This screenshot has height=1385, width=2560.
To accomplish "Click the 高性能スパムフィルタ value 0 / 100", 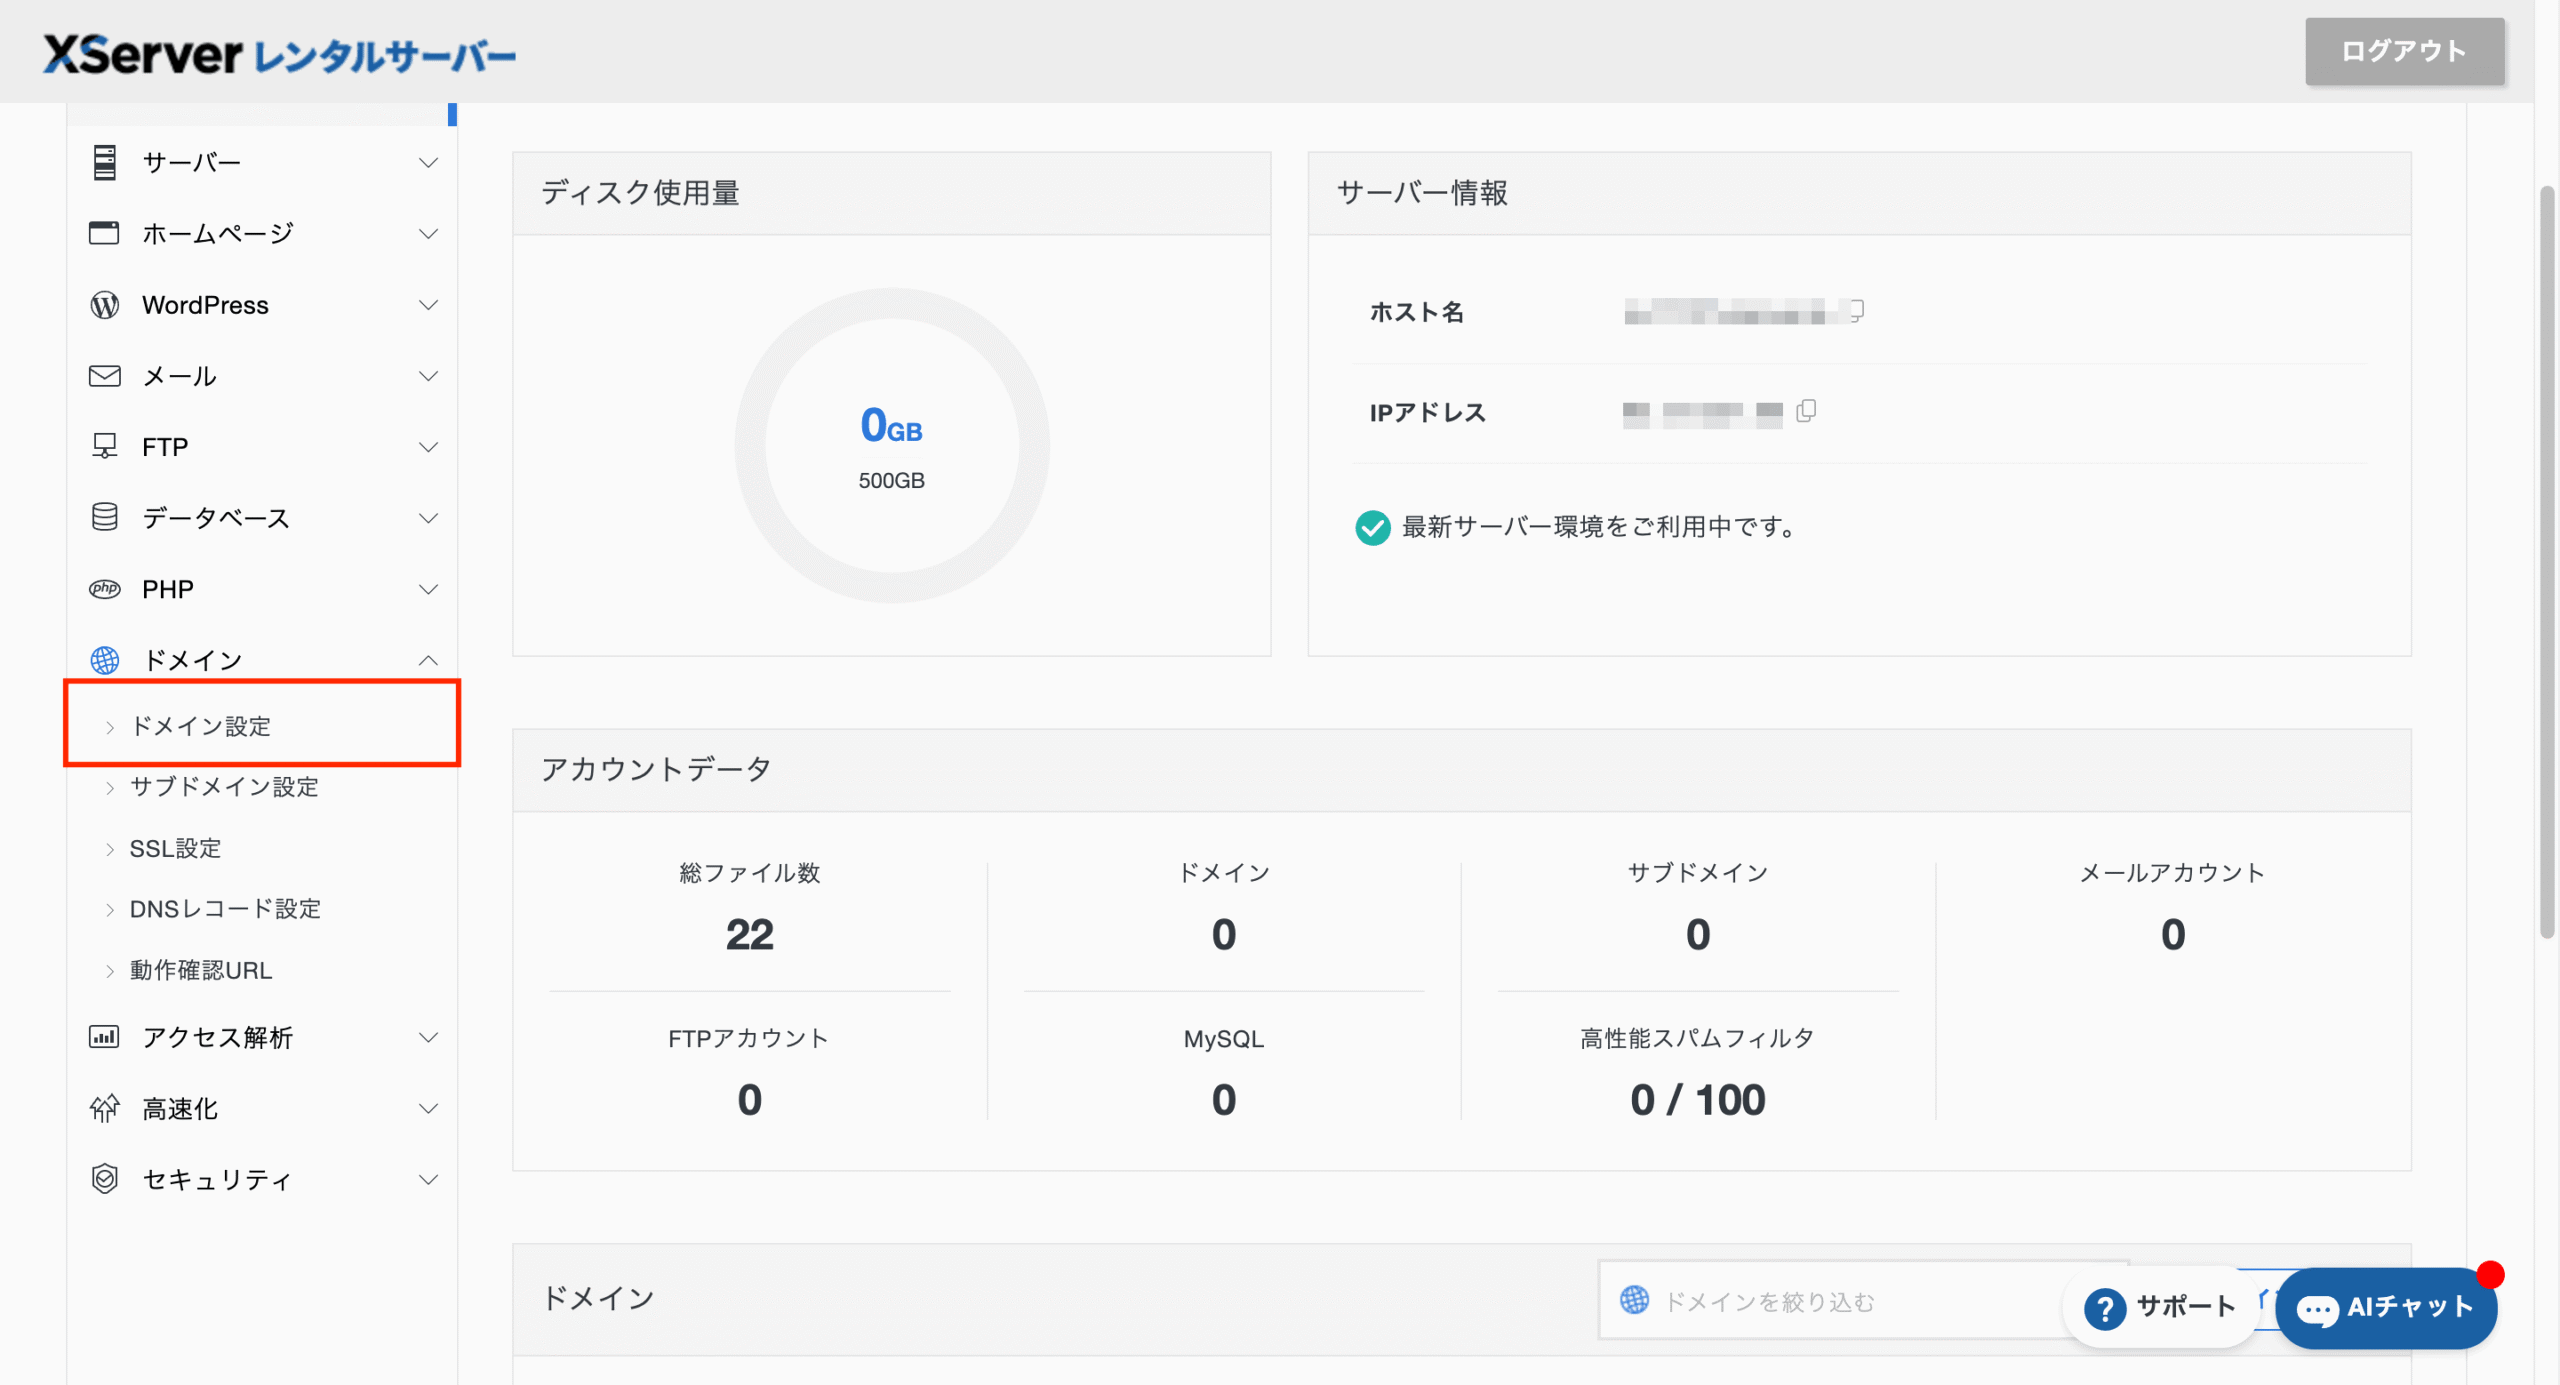I will tap(1697, 1099).
